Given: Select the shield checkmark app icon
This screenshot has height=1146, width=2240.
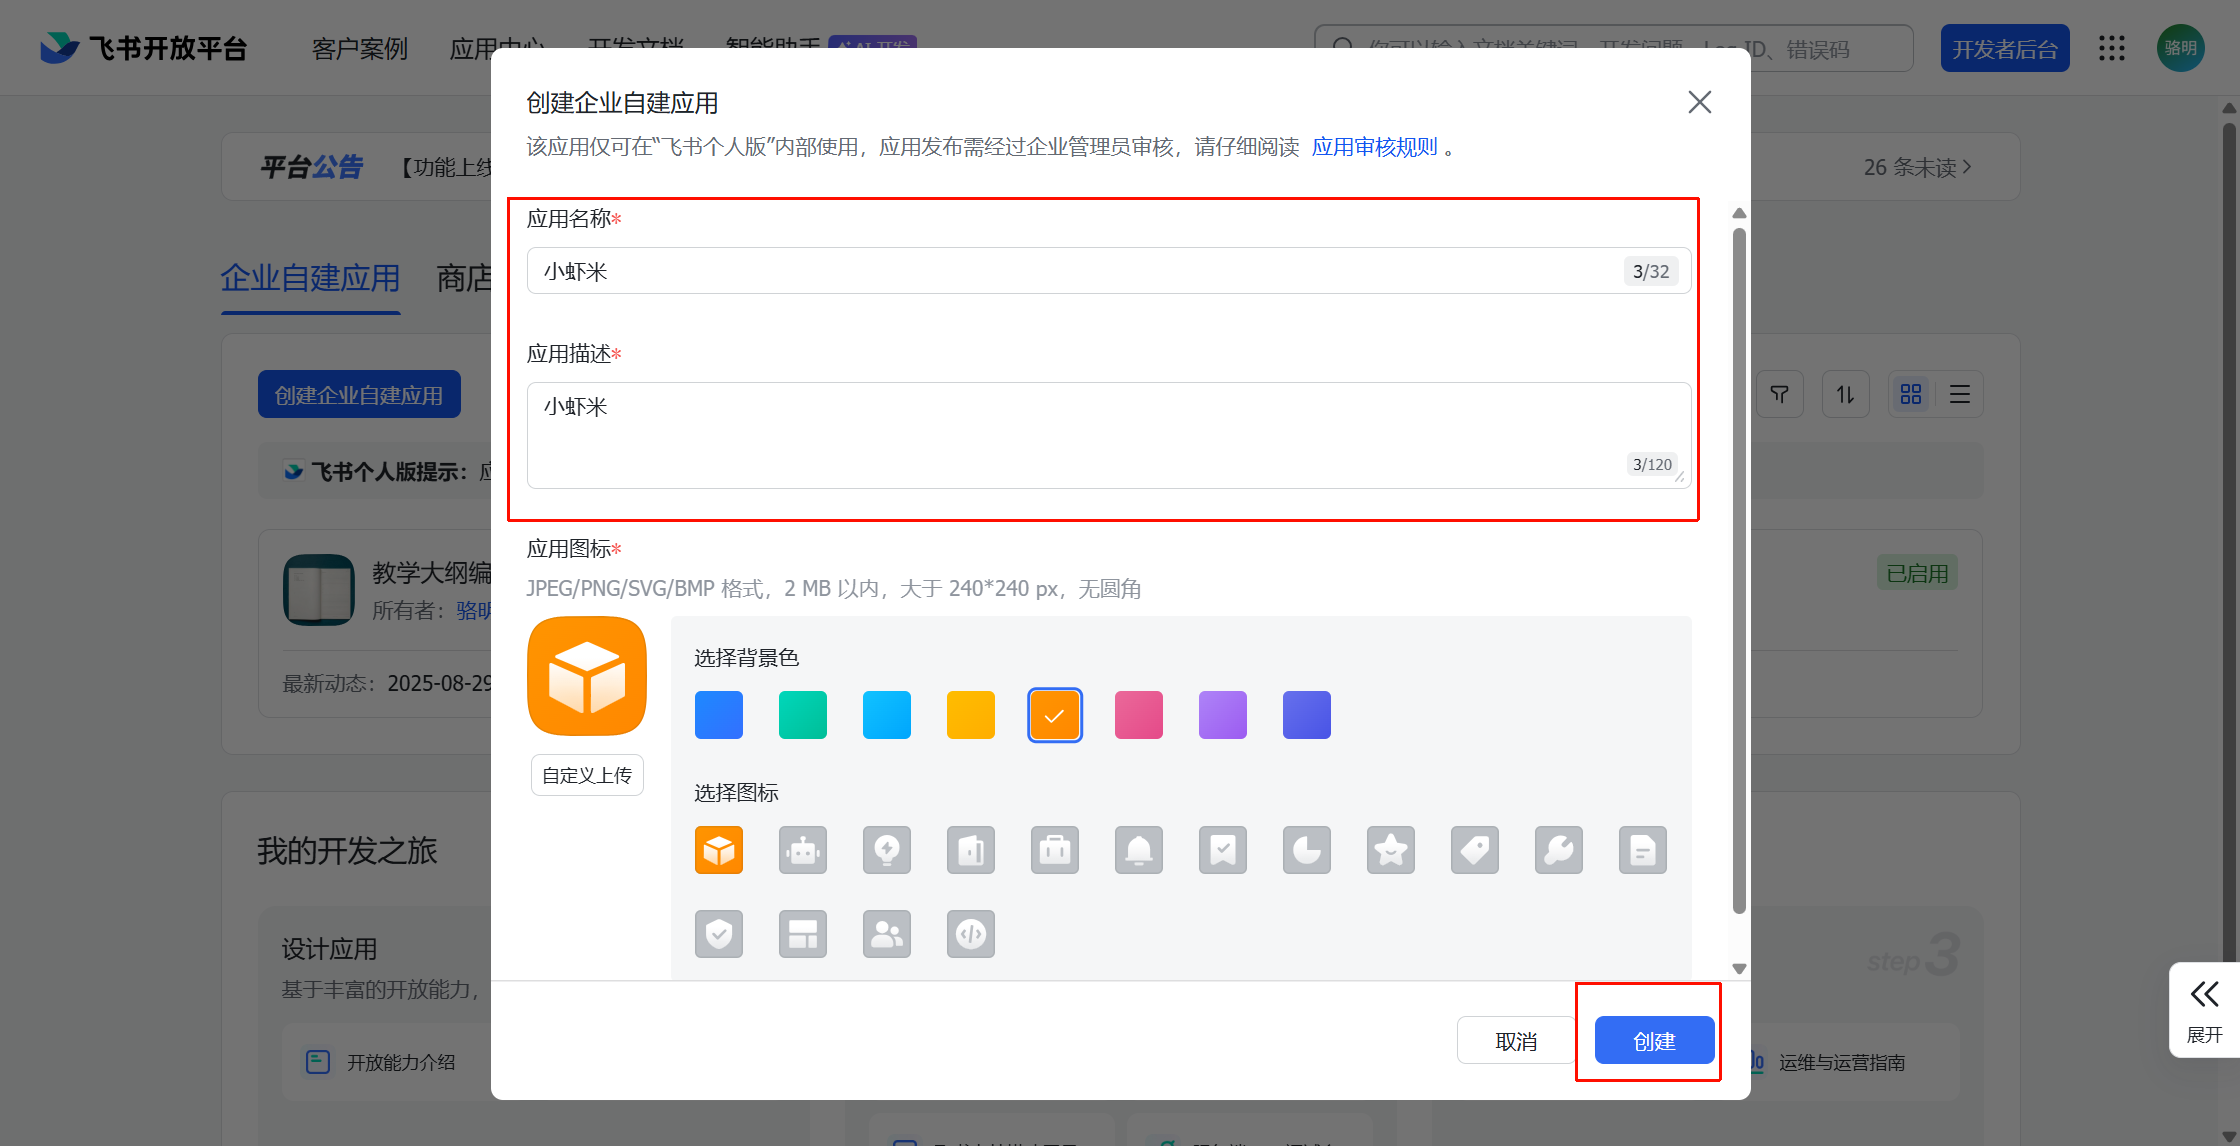Looking at the screenshot, I should 719,934.
